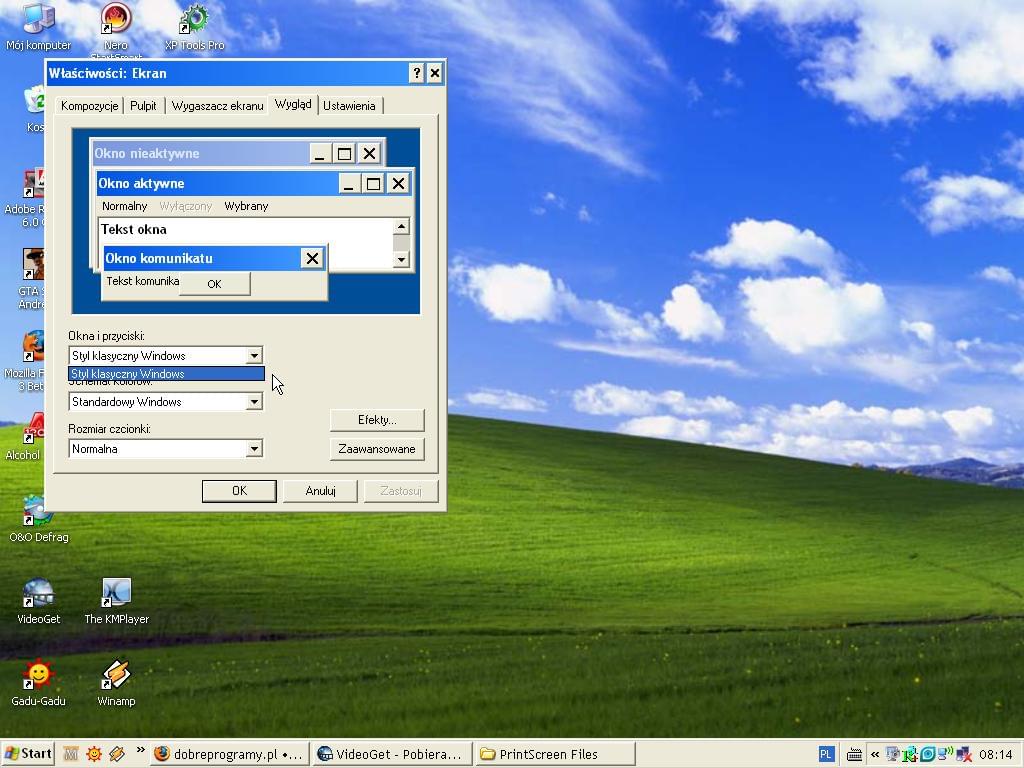Confirm the dialog with the main OK button
The height and width of the screenshot is (768, 1024).
[239, 490]
